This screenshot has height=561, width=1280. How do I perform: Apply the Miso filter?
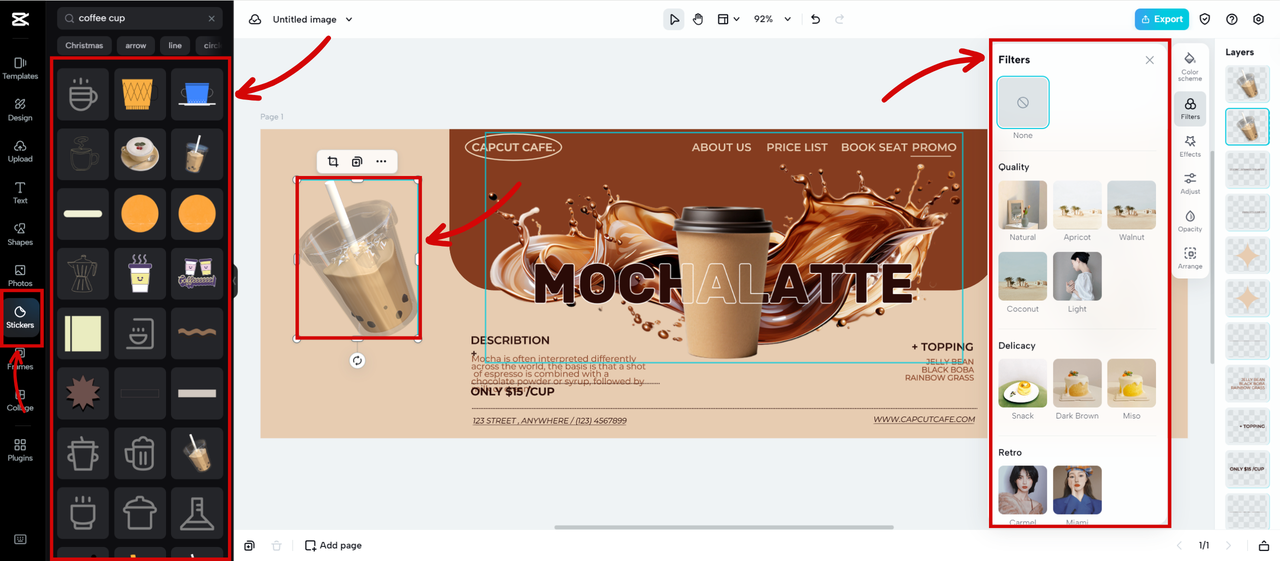click(1131, 383)
